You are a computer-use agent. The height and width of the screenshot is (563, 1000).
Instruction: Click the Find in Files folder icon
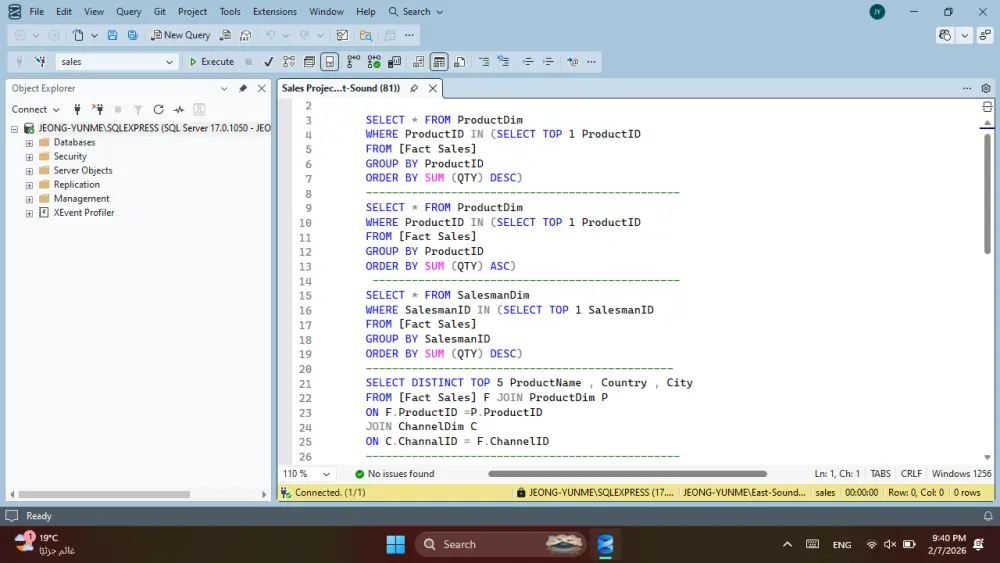366,35
